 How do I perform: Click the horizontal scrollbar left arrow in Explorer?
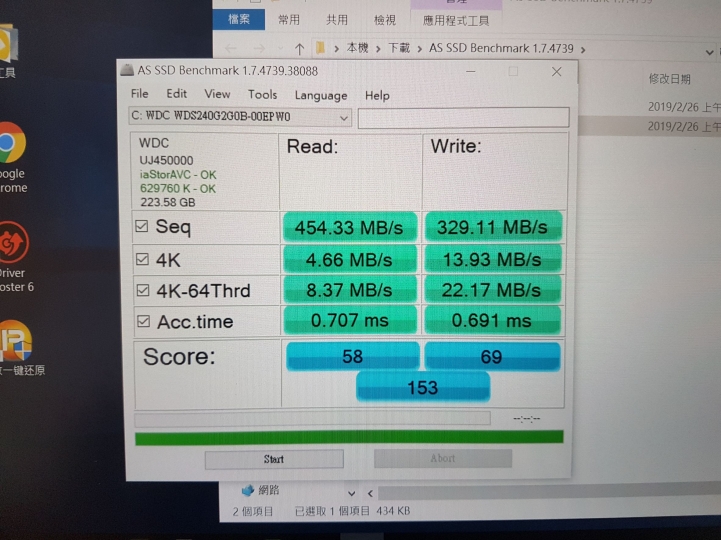click(370, 494)
